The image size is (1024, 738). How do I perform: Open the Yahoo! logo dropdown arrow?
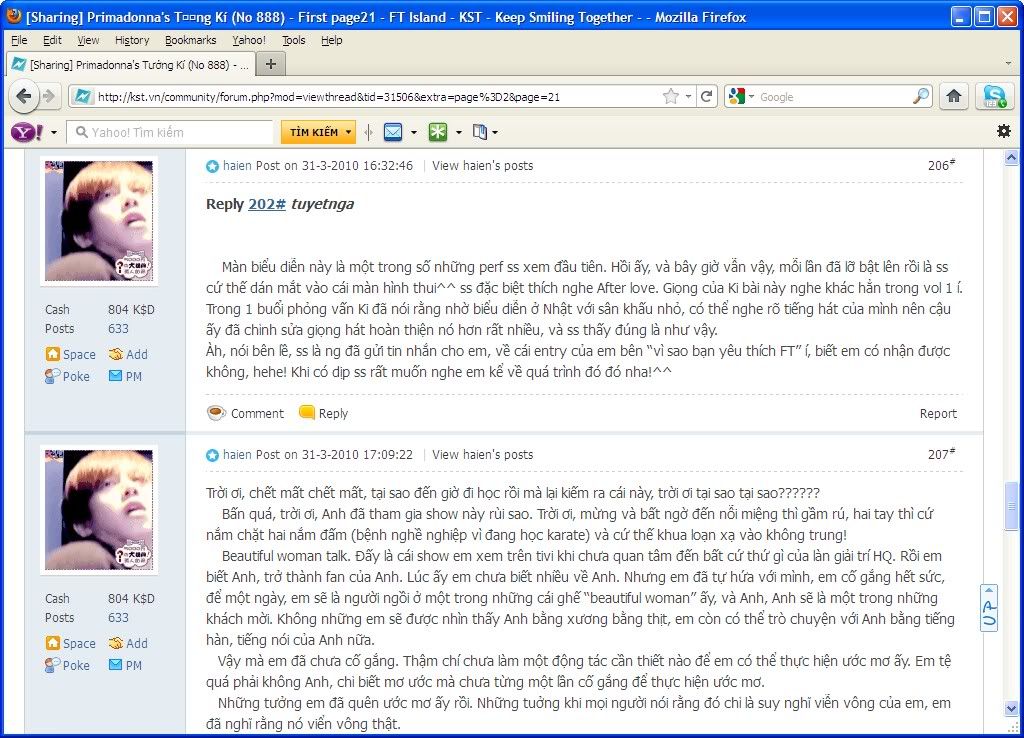tap(54, 133)
